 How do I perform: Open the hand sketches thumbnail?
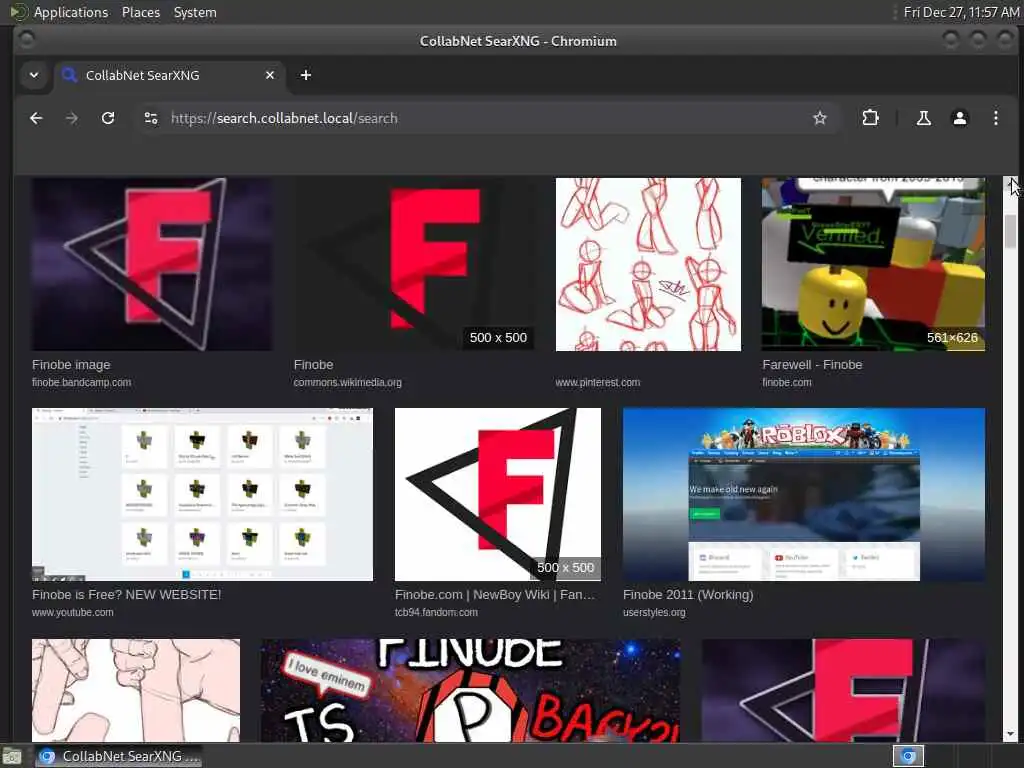[136, 690]
